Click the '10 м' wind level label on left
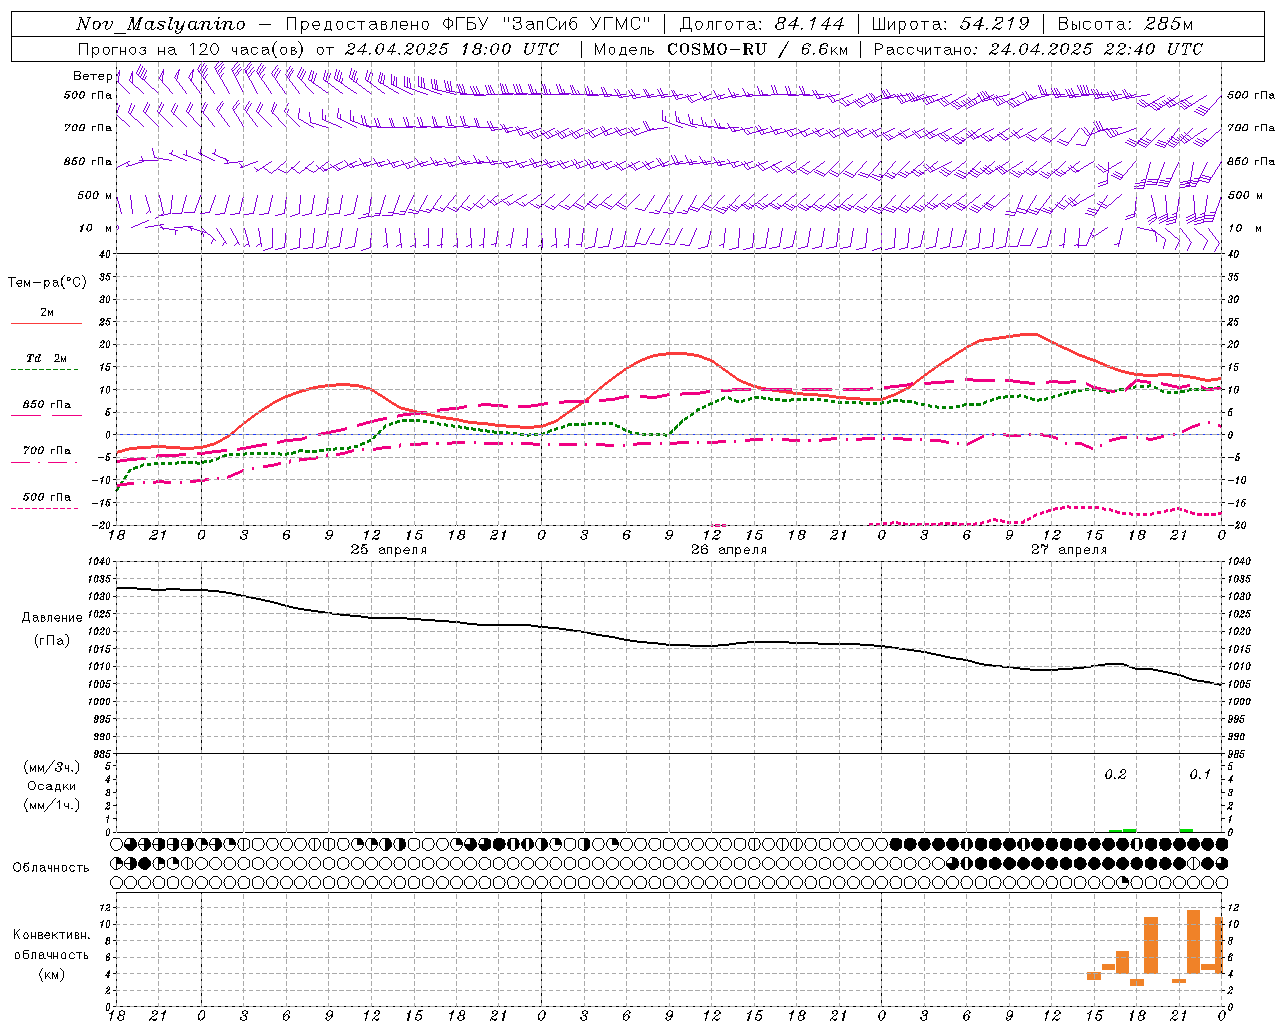1280x1024 pixels. click(96, 228)
